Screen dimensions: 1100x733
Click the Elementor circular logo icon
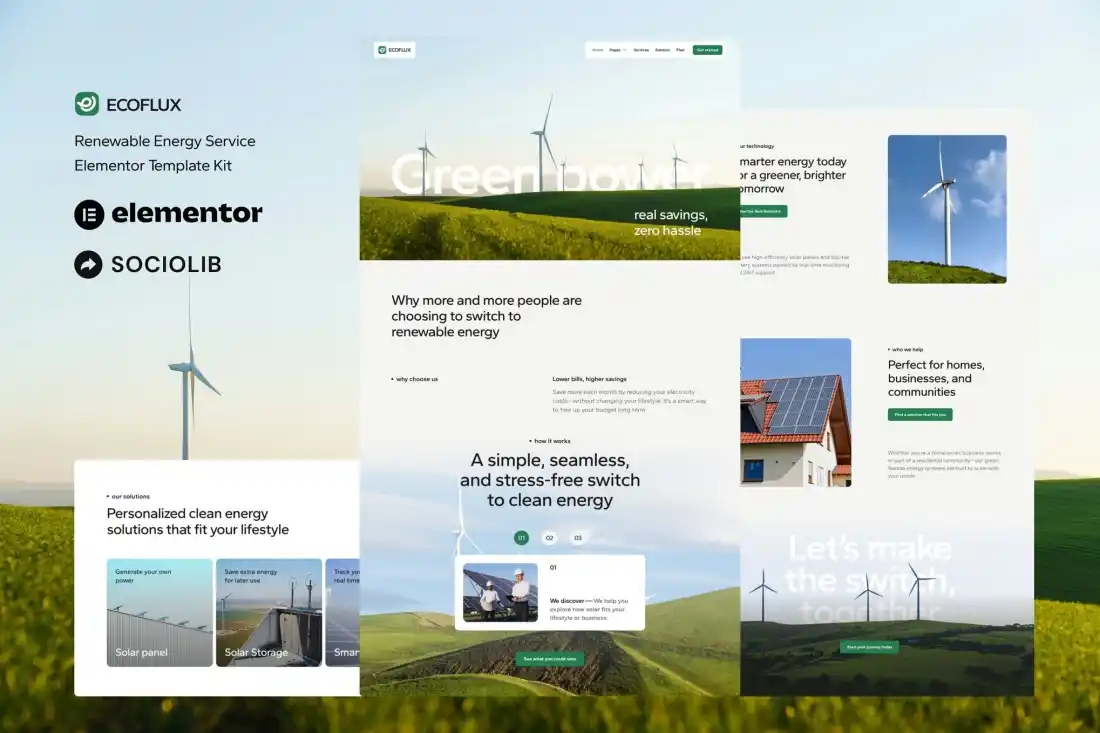pos(89,214)
